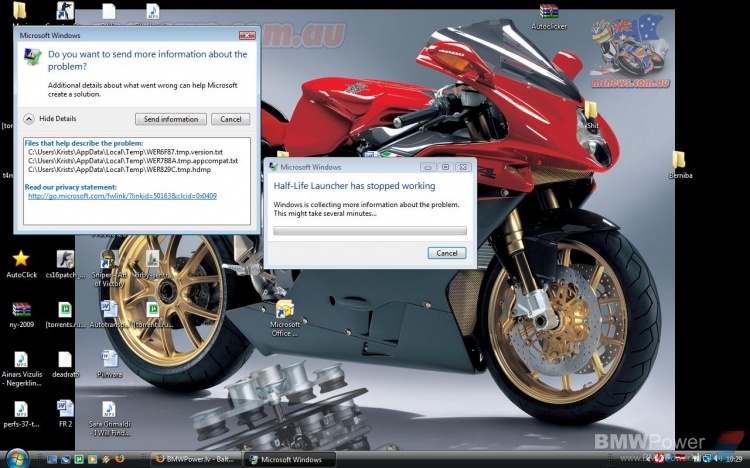Launch the media player quick launch icon
Screen dimensions: 750x468
point(92,459)
